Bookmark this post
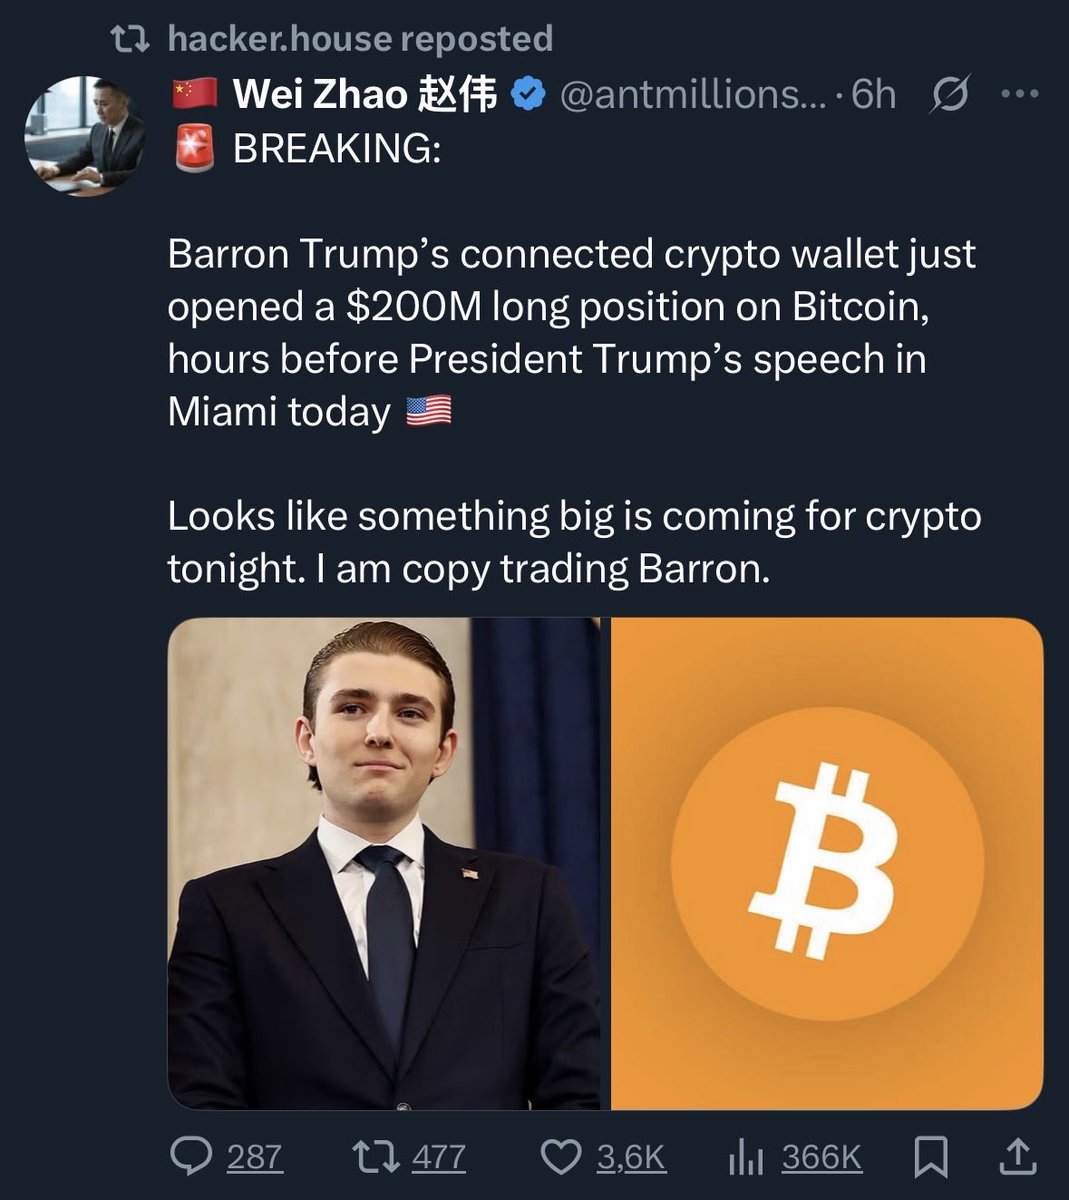The width and height of the screenshot is (1069, 1200). pos(931,1157)
